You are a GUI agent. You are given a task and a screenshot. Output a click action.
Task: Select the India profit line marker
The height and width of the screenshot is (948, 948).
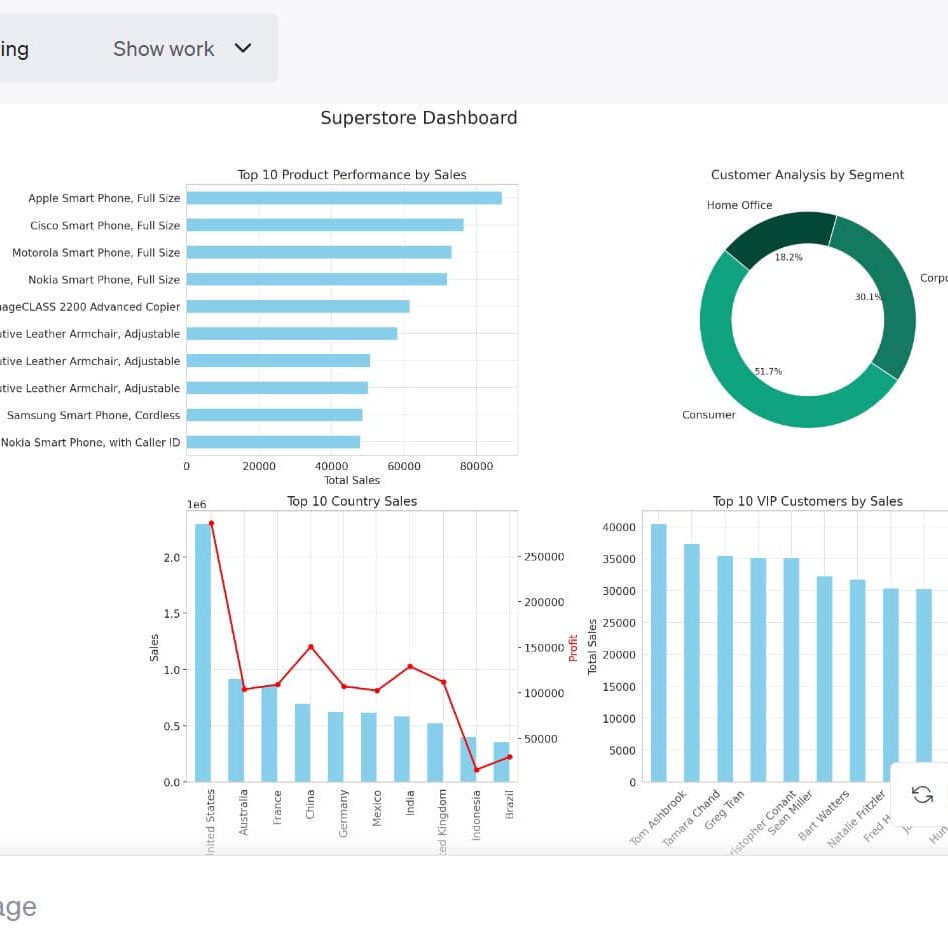[410, 666]
